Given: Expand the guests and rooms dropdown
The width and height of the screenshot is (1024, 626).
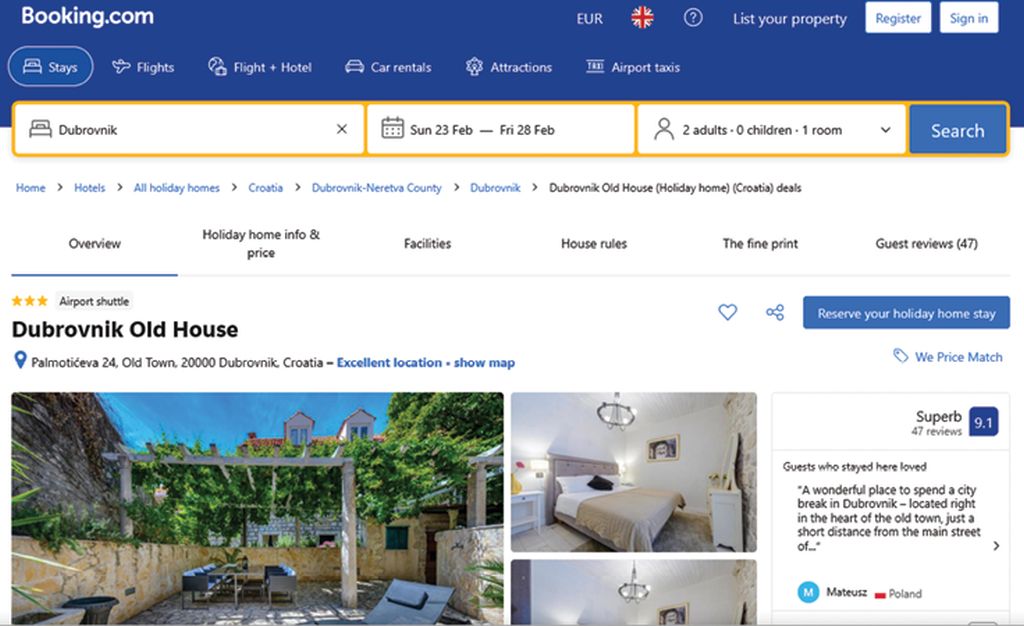Looking at the screenshot, I should [x=886, y=130].
